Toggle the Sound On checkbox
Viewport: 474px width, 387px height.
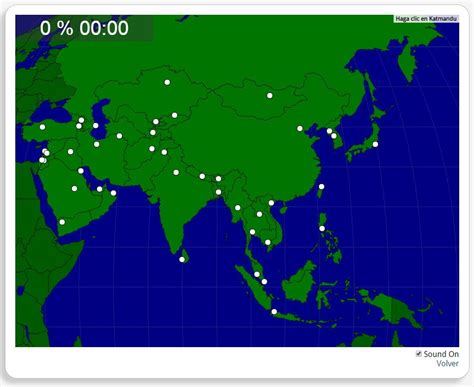(x=419, y=354)
